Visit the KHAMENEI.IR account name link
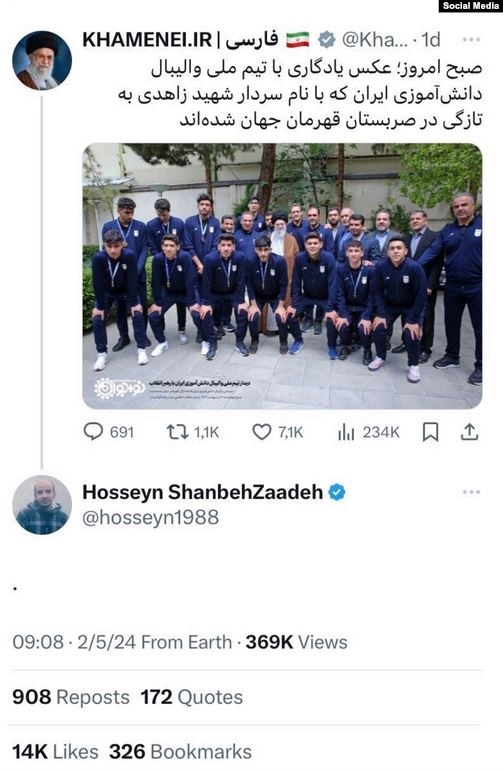The height and width of the screenshot is (772, 503). [x=180, y=40]
